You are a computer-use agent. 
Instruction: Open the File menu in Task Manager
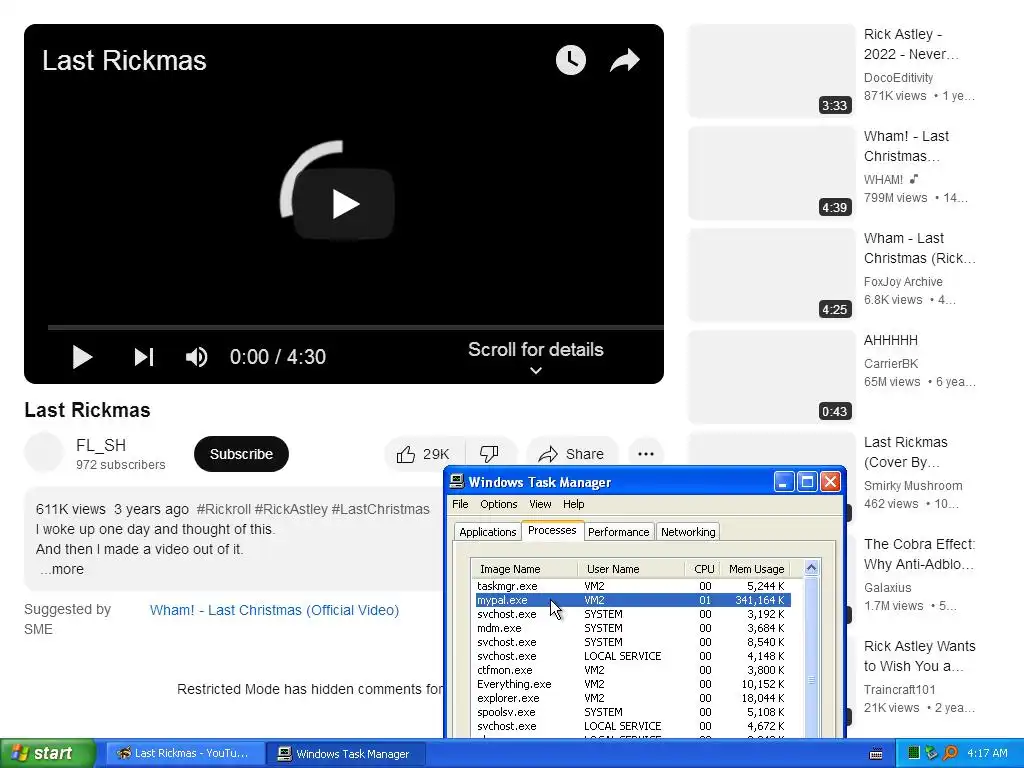tap(460, 504)
